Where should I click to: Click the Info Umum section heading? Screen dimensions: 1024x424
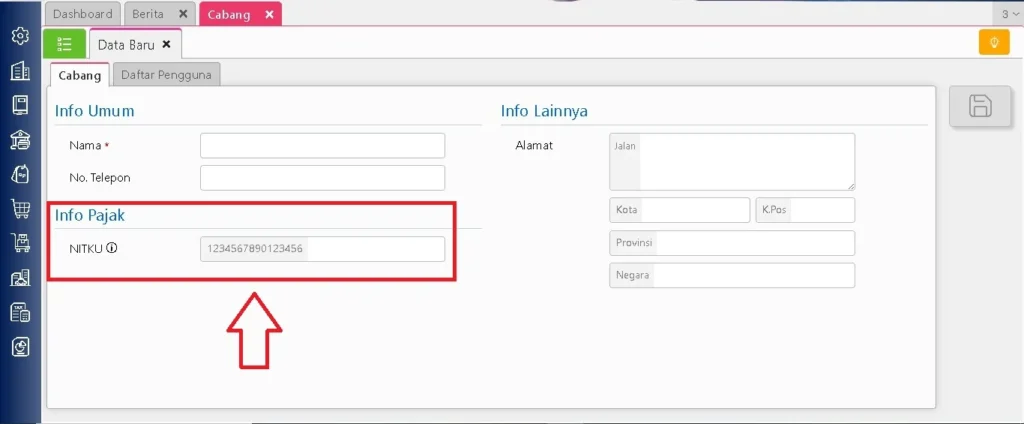(x=95, y=110)
